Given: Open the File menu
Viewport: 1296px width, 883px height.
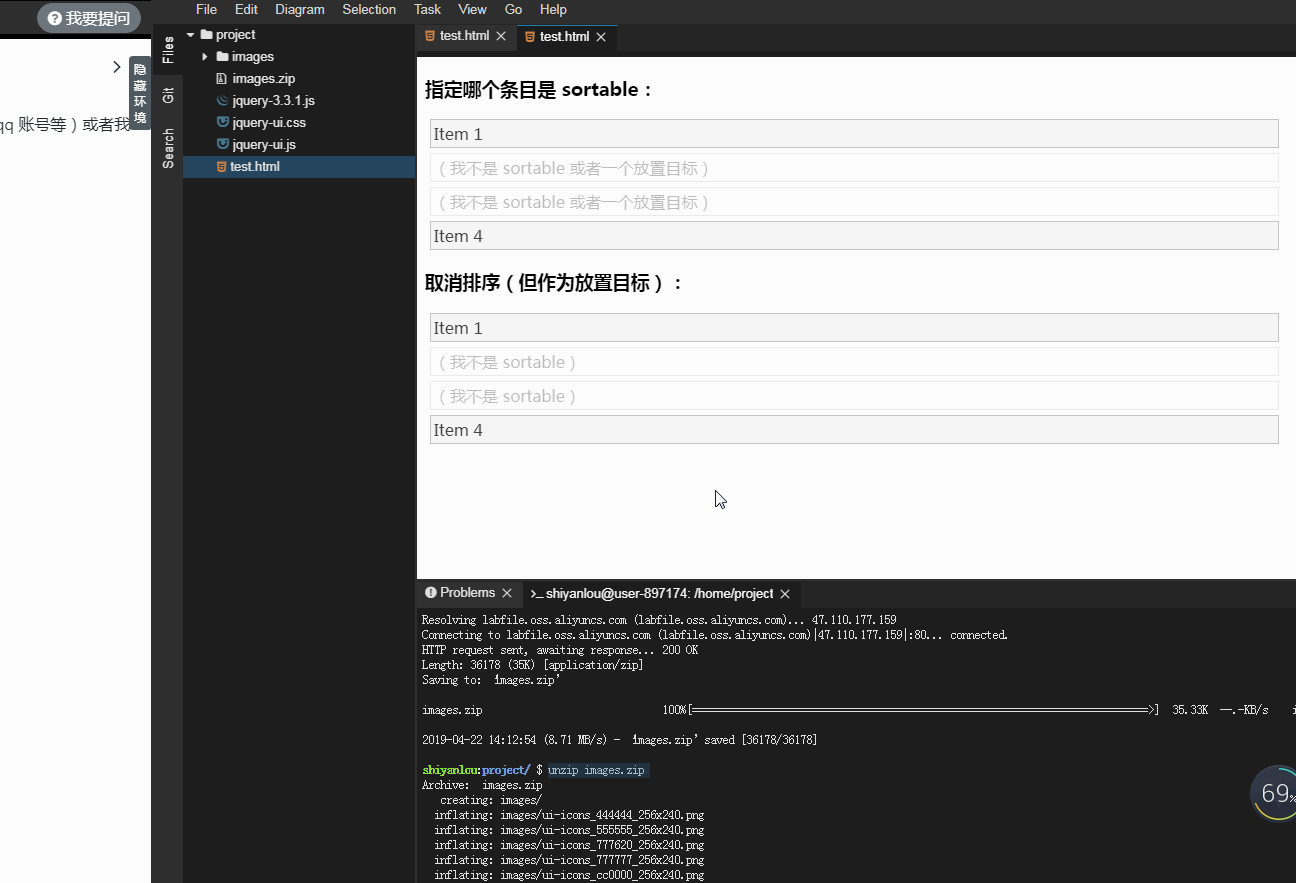Looking at the screenshot, I should (206, 9).
